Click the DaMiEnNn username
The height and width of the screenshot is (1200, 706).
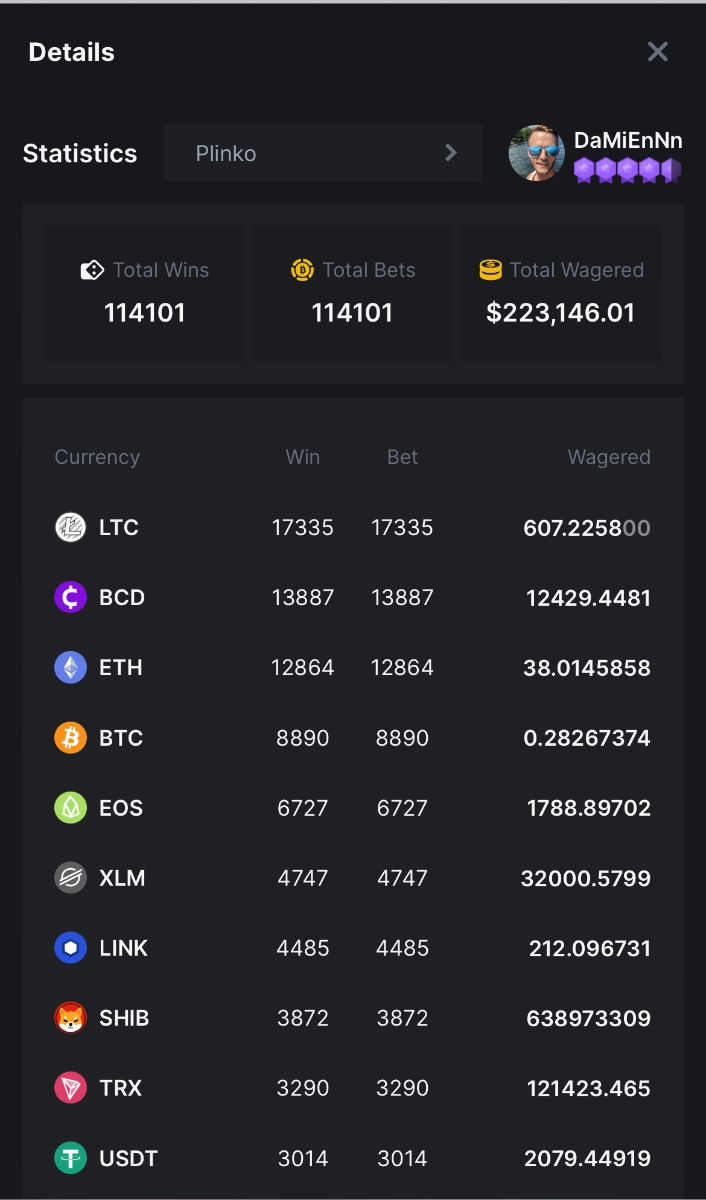628,141
